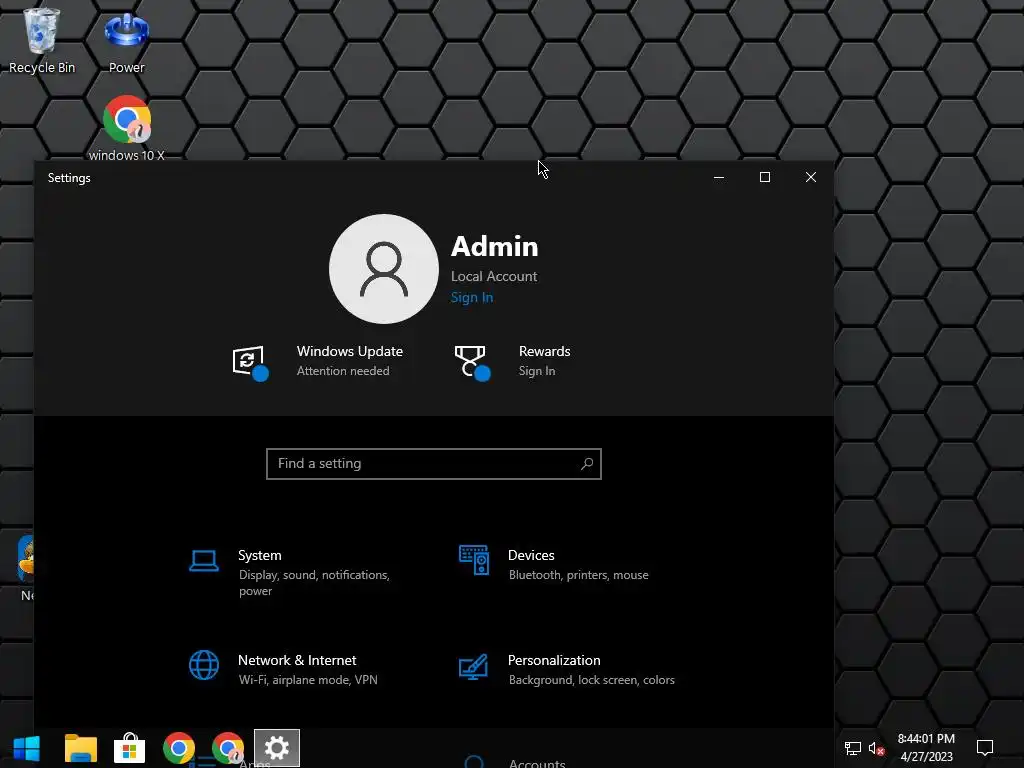Viewport: 1024px width, 768px height.
Task: Open Windows Update status icon
Action: (x=250, y=362)
